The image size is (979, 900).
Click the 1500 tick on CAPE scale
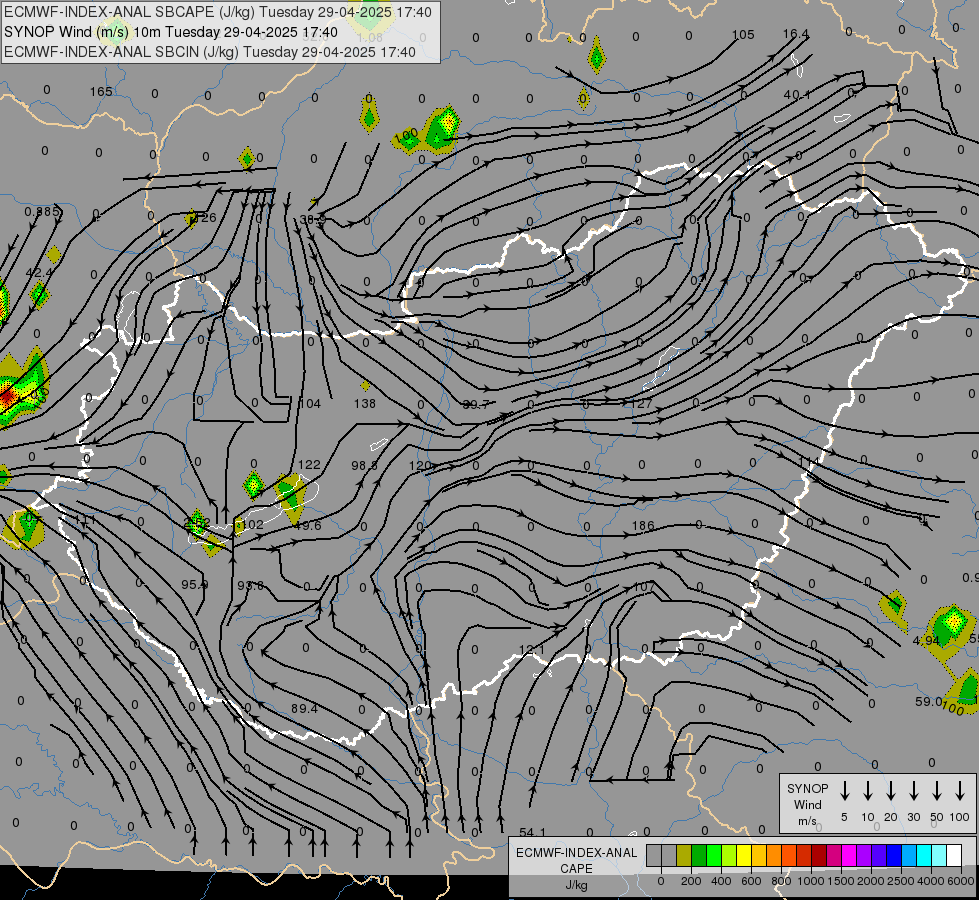tap(841, 881)
